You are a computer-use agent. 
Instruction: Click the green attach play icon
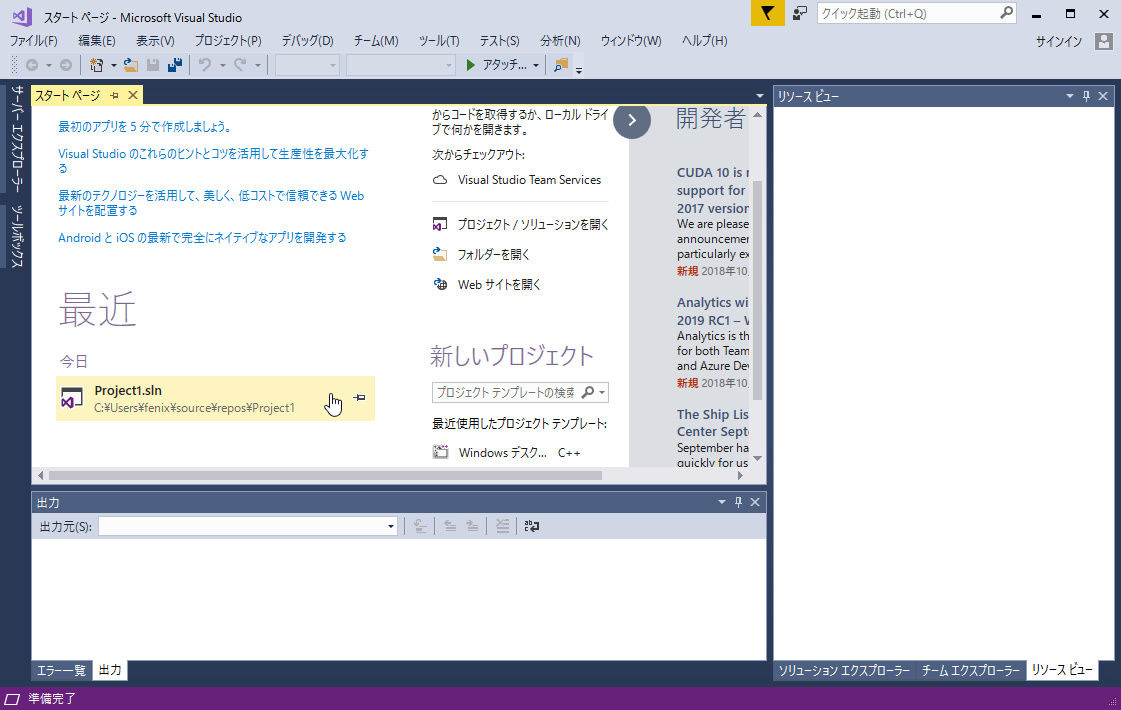(x=470, y=65)
